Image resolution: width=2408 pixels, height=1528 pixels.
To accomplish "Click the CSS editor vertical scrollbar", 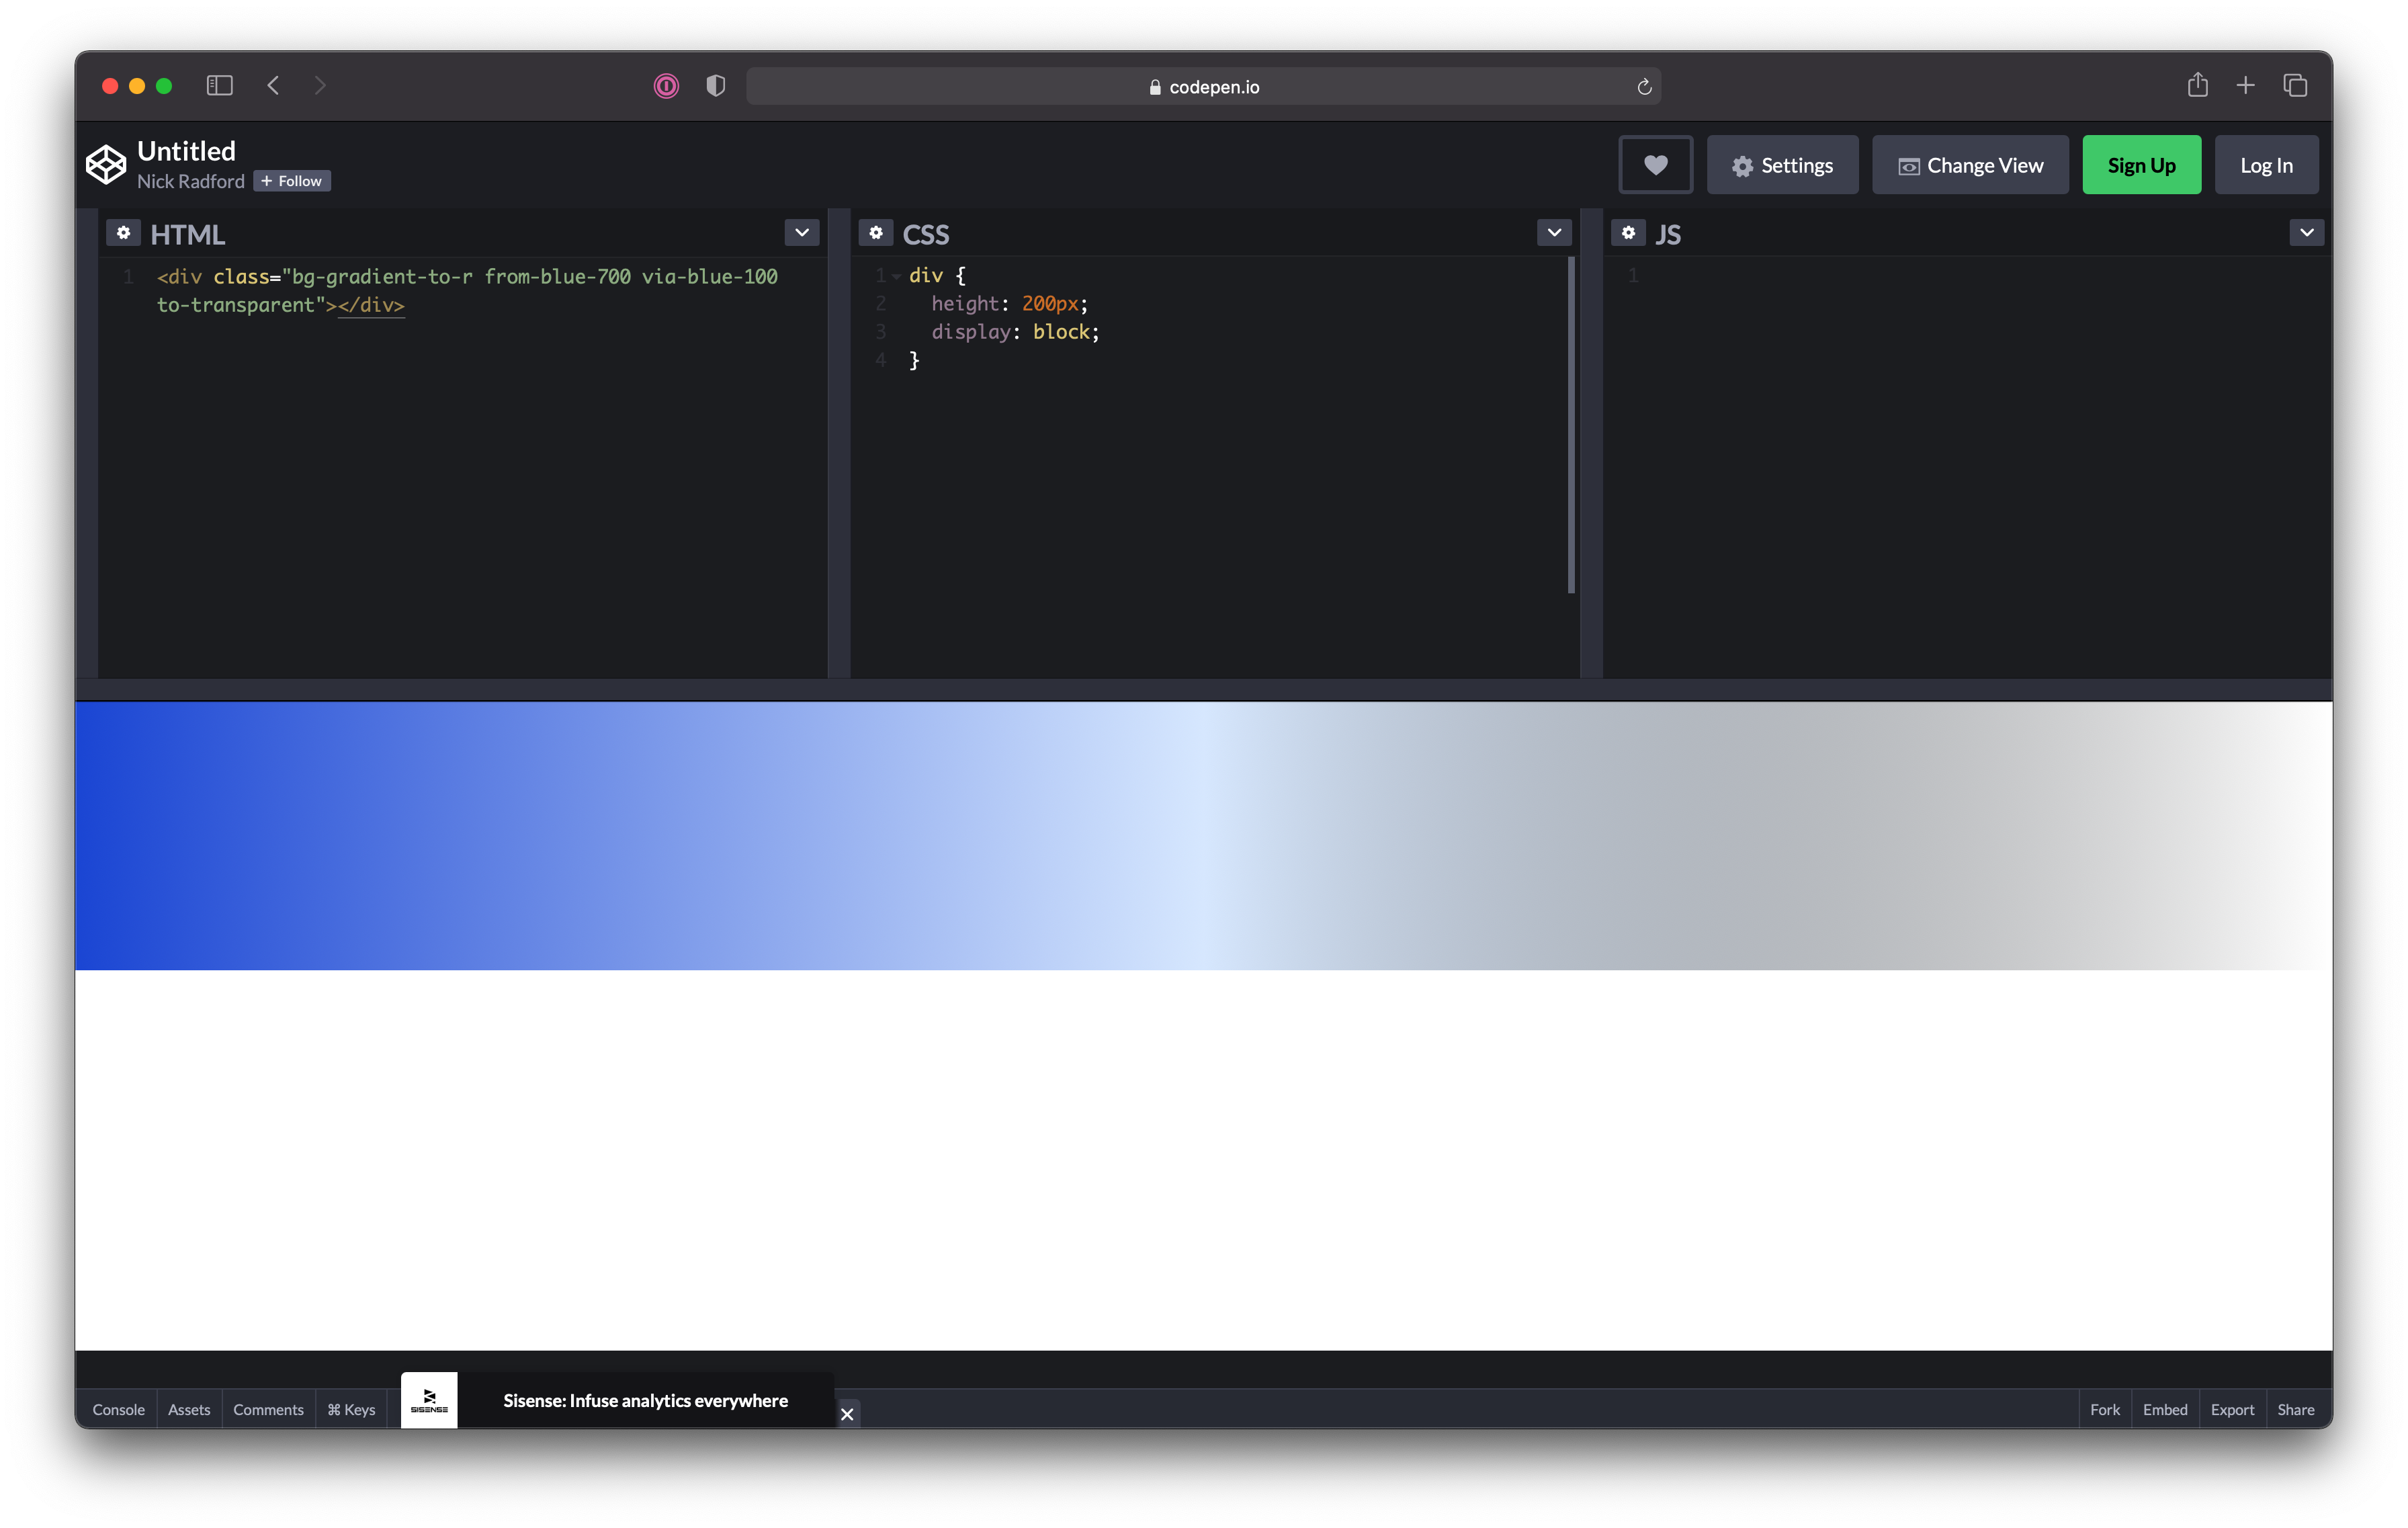I will 1571,425.
